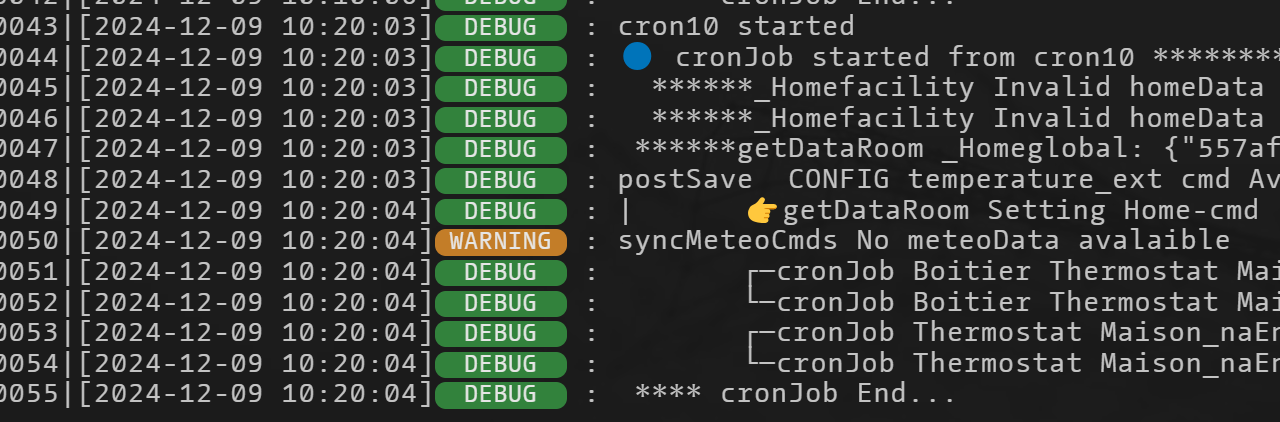
Task: Click the DEBUG badge on the cronJob End line
Action: point(500,395)
